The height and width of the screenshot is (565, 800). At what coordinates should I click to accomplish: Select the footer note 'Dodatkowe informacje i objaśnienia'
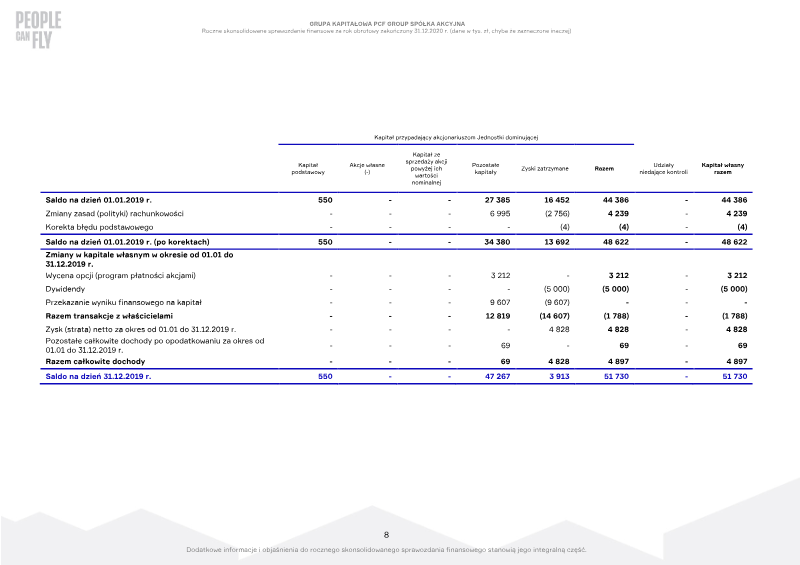[386, 550]
